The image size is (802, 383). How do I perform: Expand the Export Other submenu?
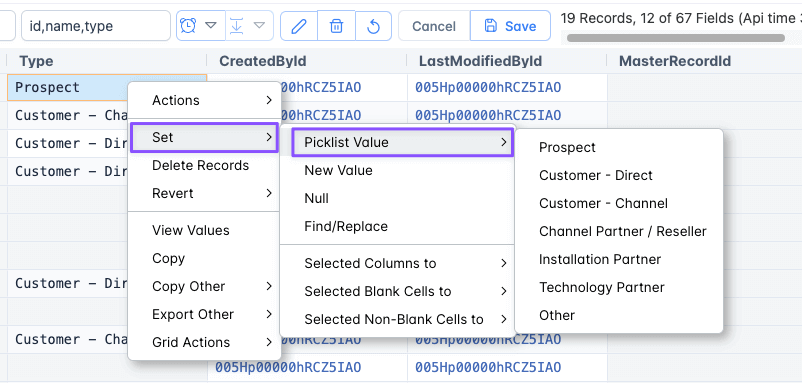204,314
